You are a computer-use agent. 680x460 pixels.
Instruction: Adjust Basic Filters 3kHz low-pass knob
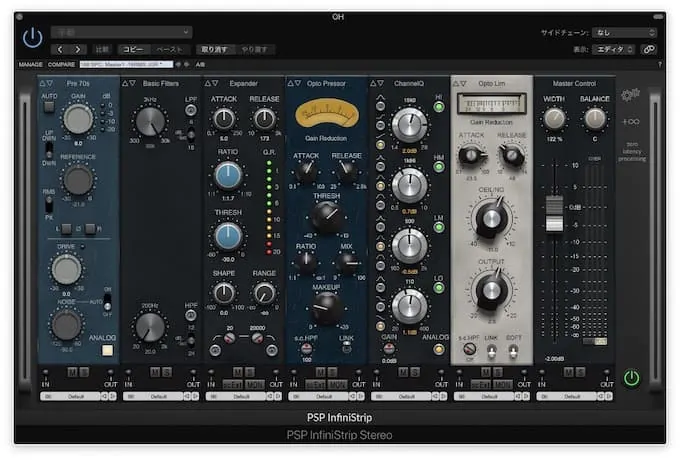point(150,121)
